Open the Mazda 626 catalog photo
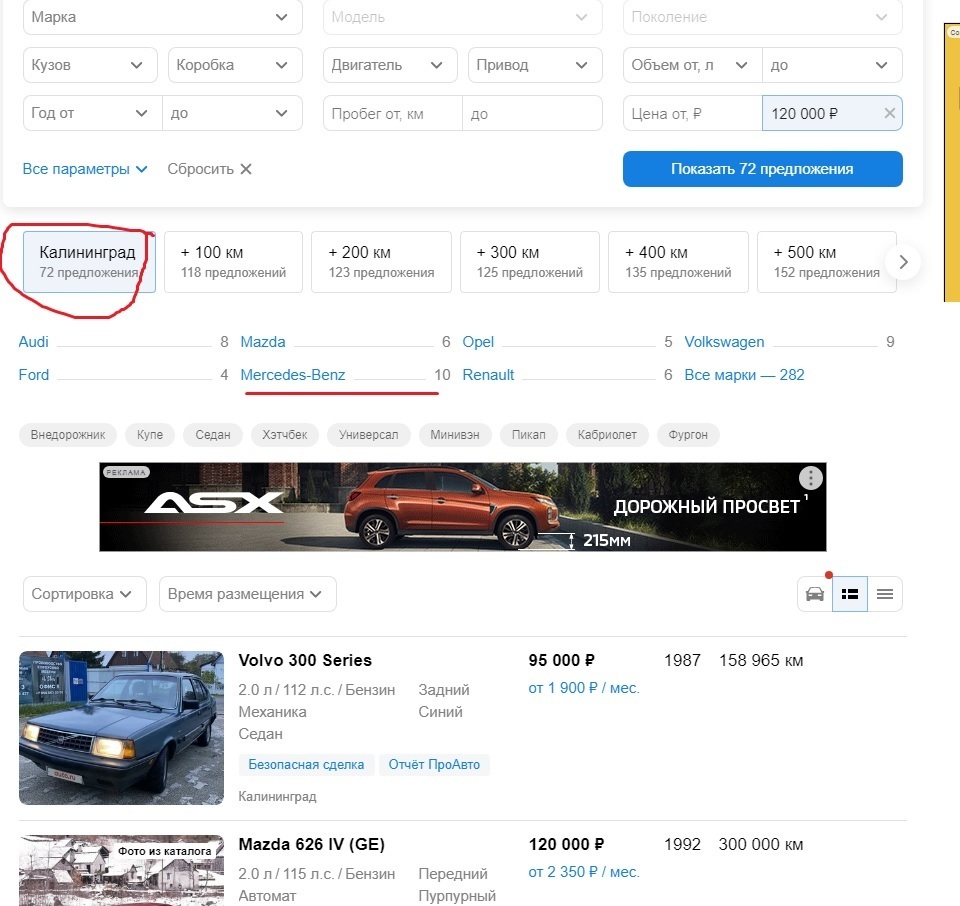The image size is (960, 906). coord(121,870)
